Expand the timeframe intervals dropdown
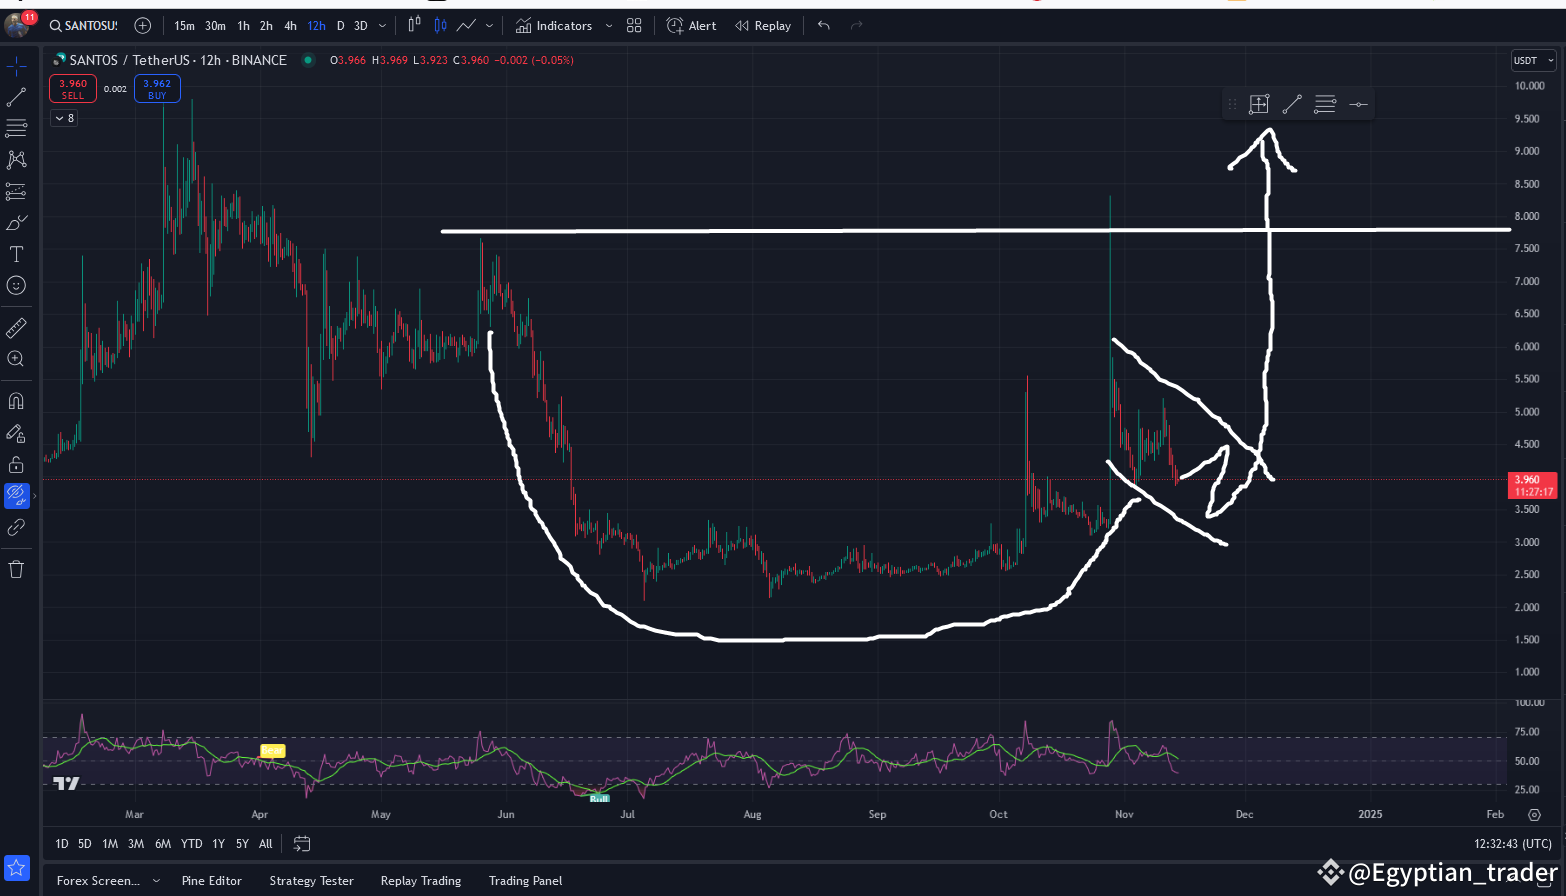This screenshot has width=1566, height=896. 381,25
